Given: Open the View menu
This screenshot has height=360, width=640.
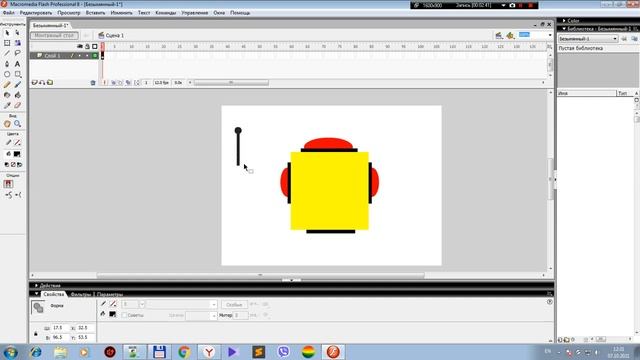Looking at the screenshot, I should click(x=69, y=13).
